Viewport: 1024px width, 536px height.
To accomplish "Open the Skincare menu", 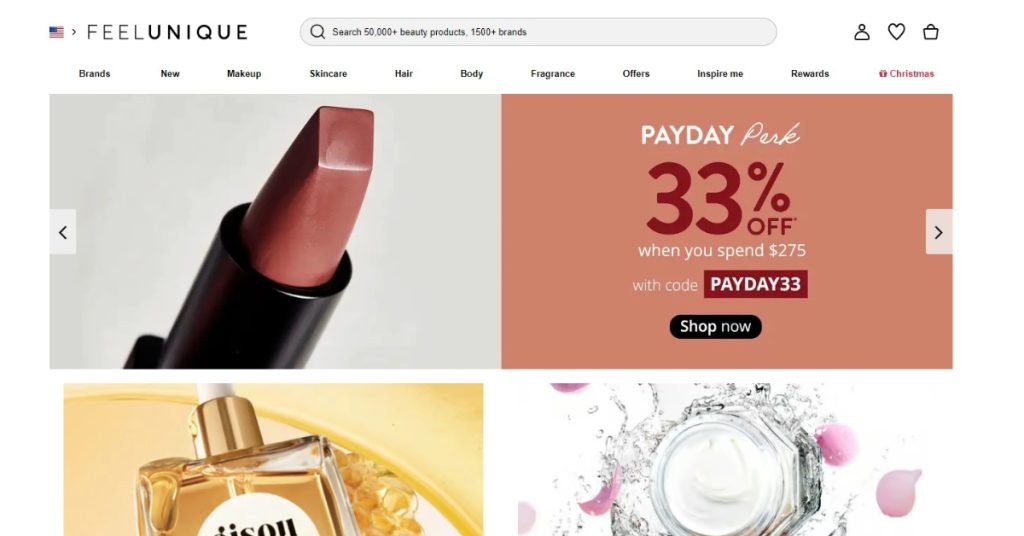I will pyautogui.click(x=328, y=74).
